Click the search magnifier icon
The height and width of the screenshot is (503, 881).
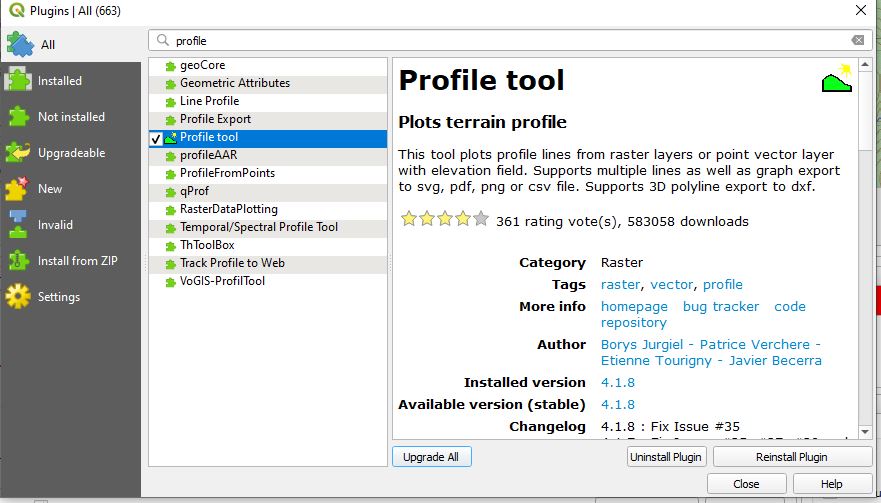tap(163, 40)
